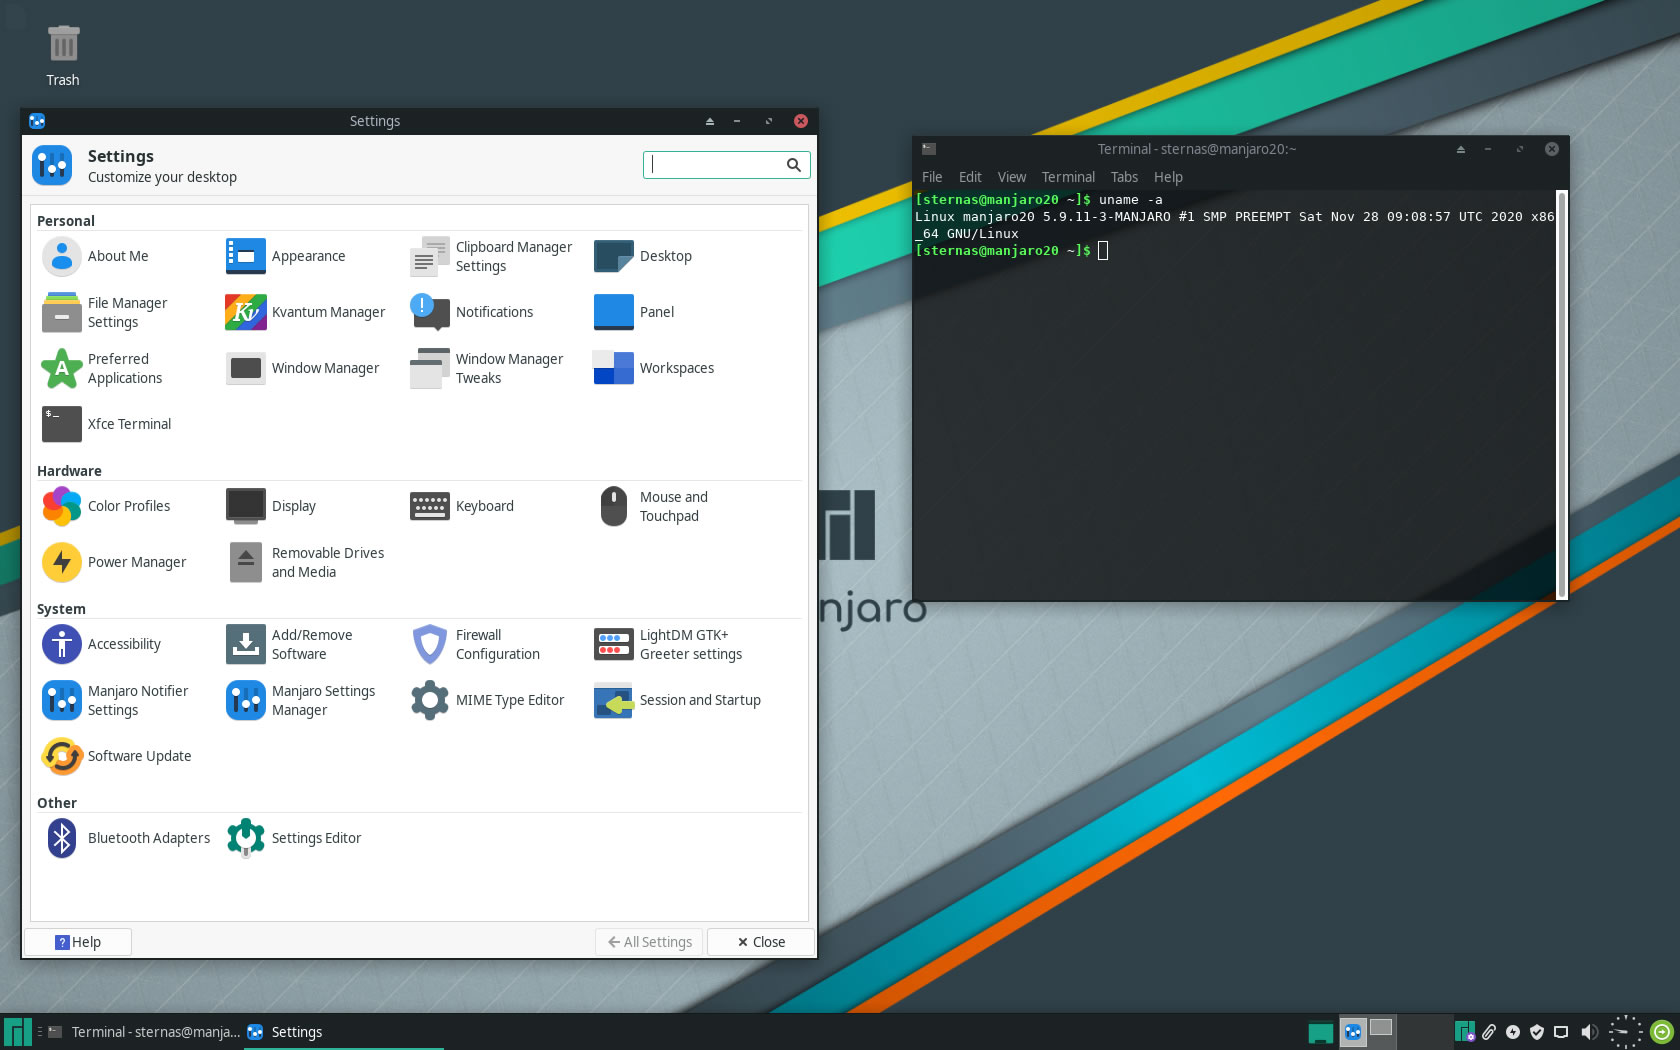The image size is (1680, 1050).
Task: Open Session and Startup
Action: coord(677,700)
